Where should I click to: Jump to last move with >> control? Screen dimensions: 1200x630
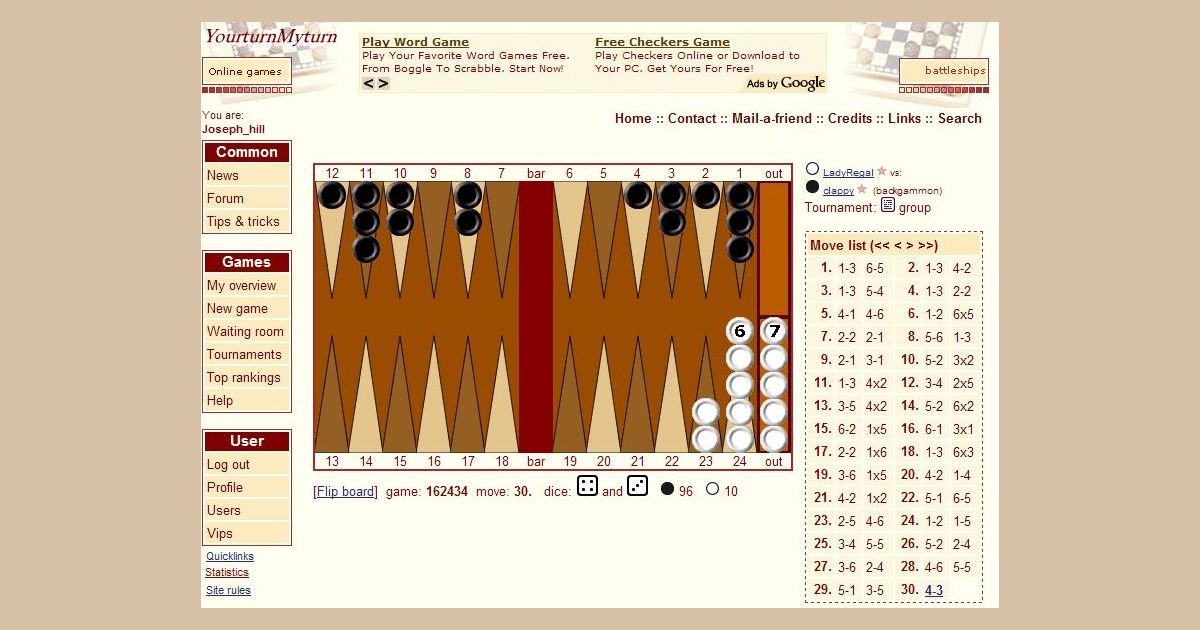coord(928,245)
